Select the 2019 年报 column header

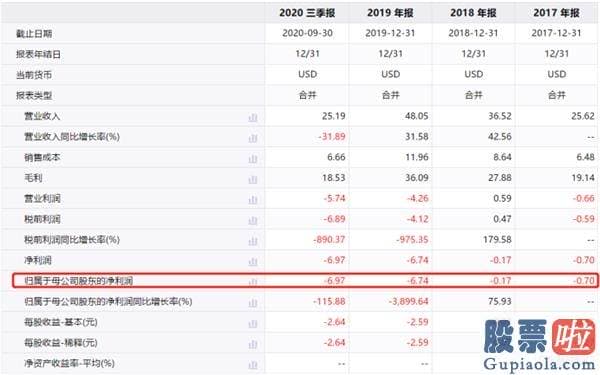390,13
